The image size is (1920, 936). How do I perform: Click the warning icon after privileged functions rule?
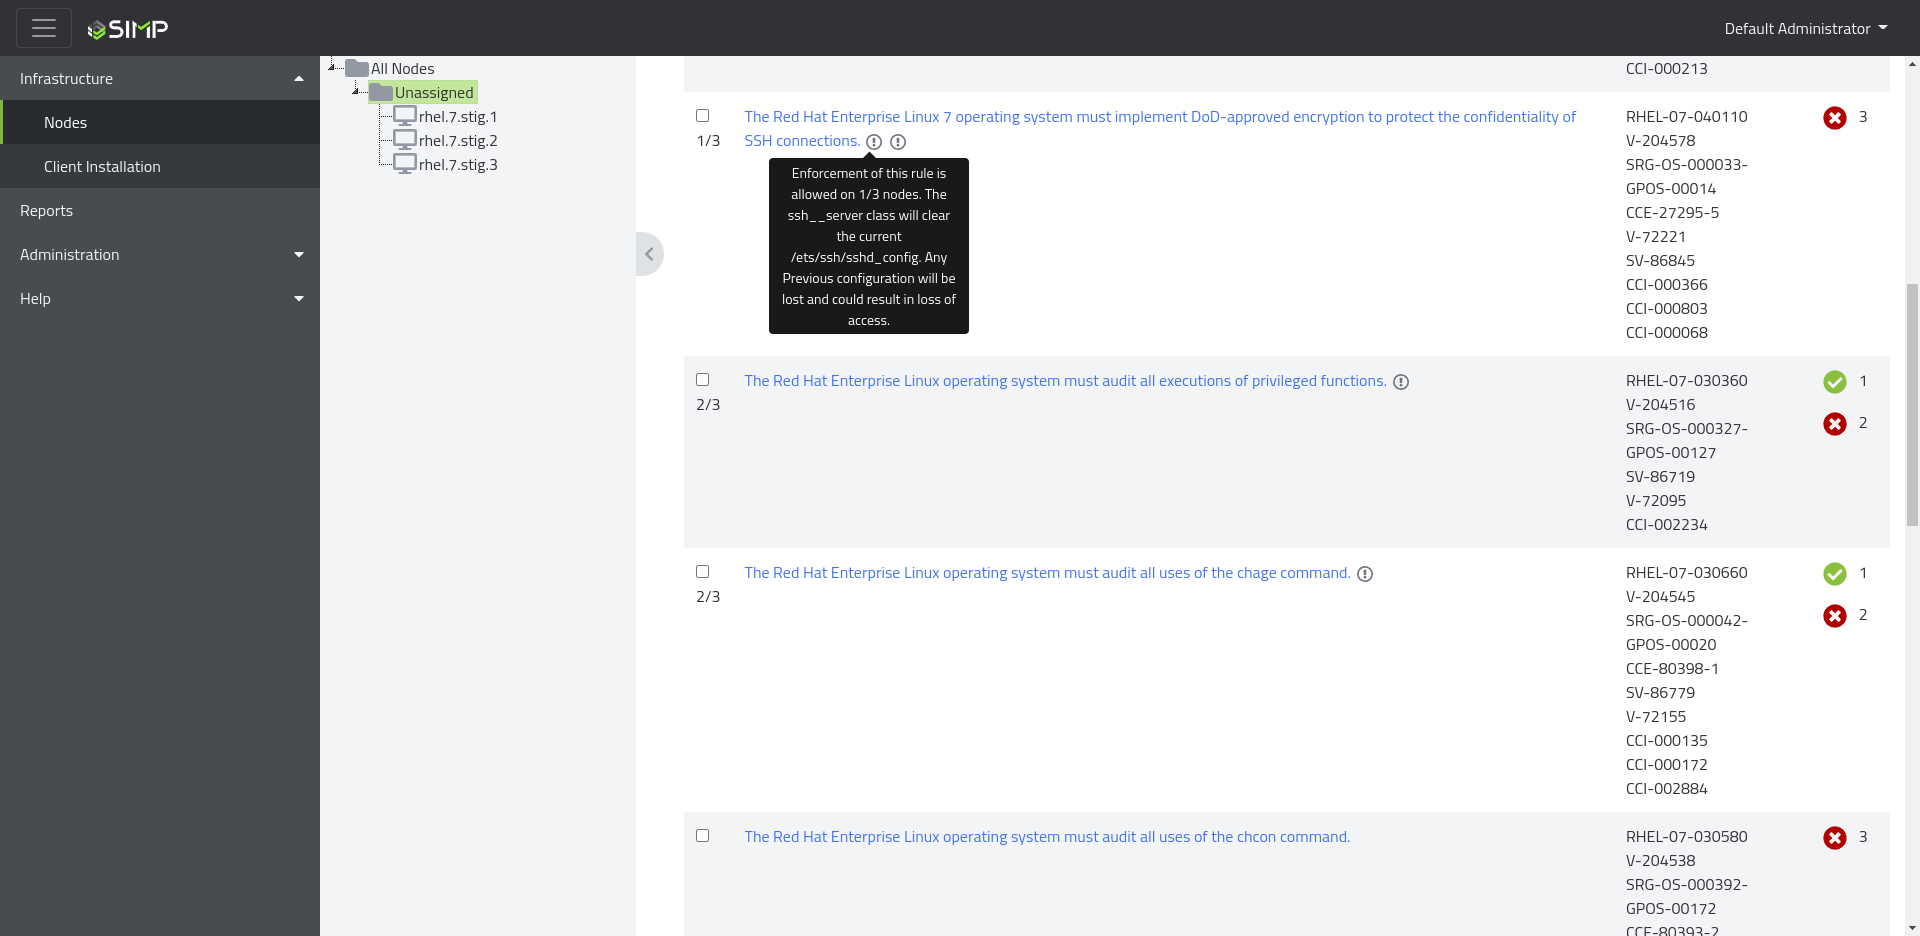(1401, 382)
